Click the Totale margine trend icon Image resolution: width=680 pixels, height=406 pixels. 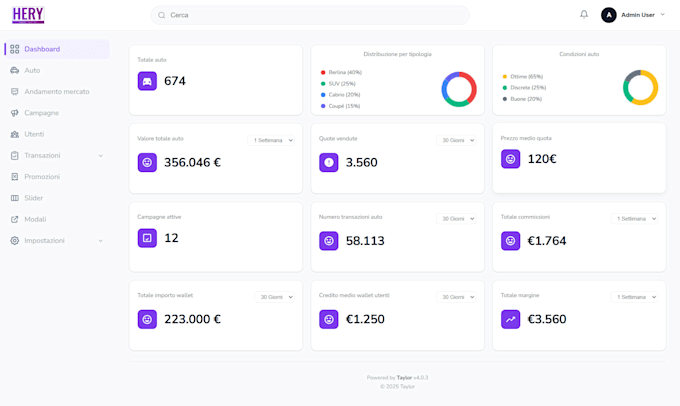pyautogui.click(x=510, y=319)
